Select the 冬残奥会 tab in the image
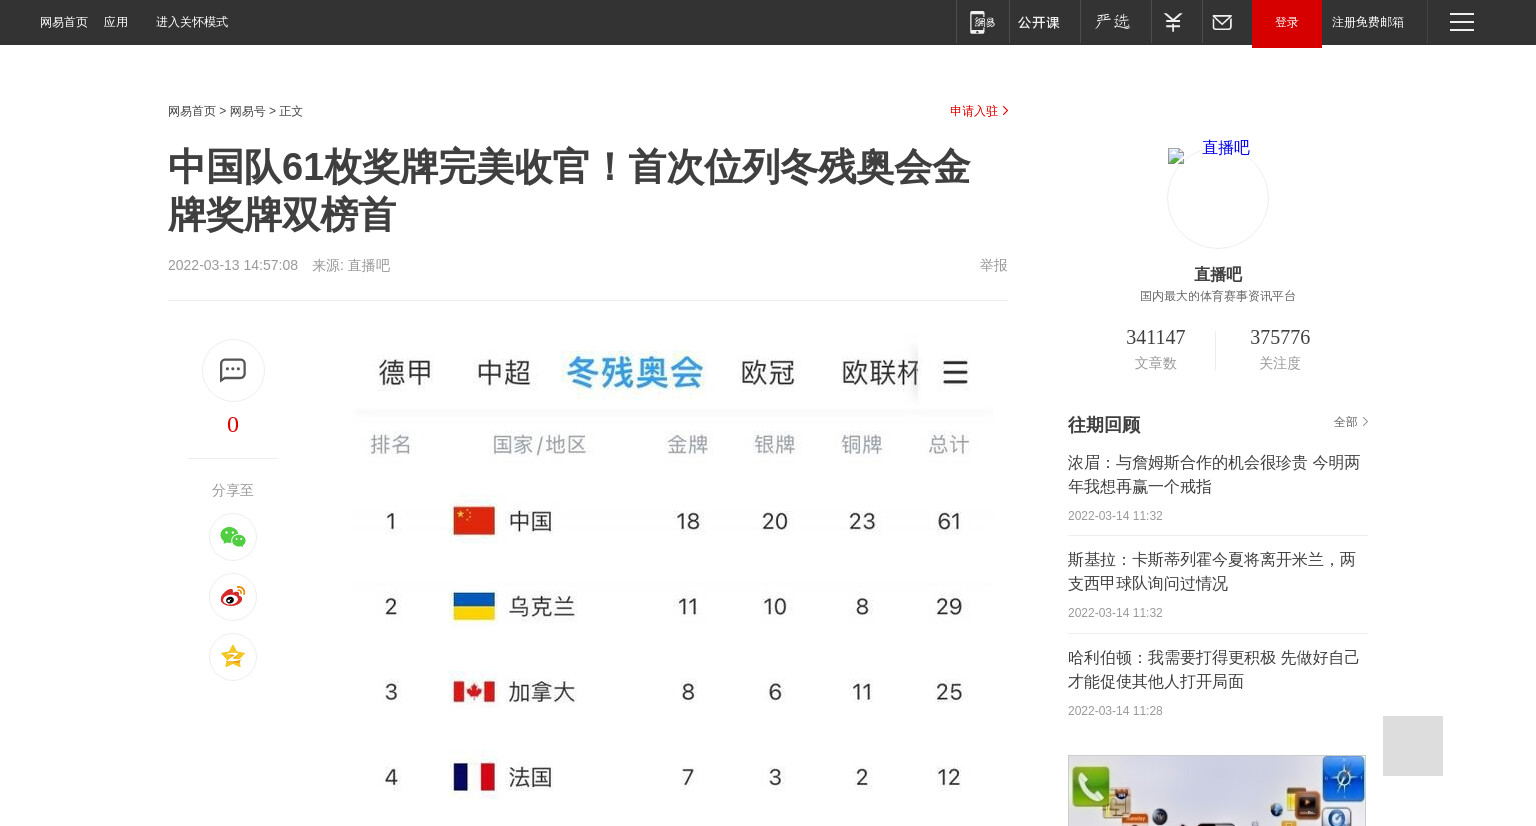This screenshot has height=826, width=1536. (635, 373)
